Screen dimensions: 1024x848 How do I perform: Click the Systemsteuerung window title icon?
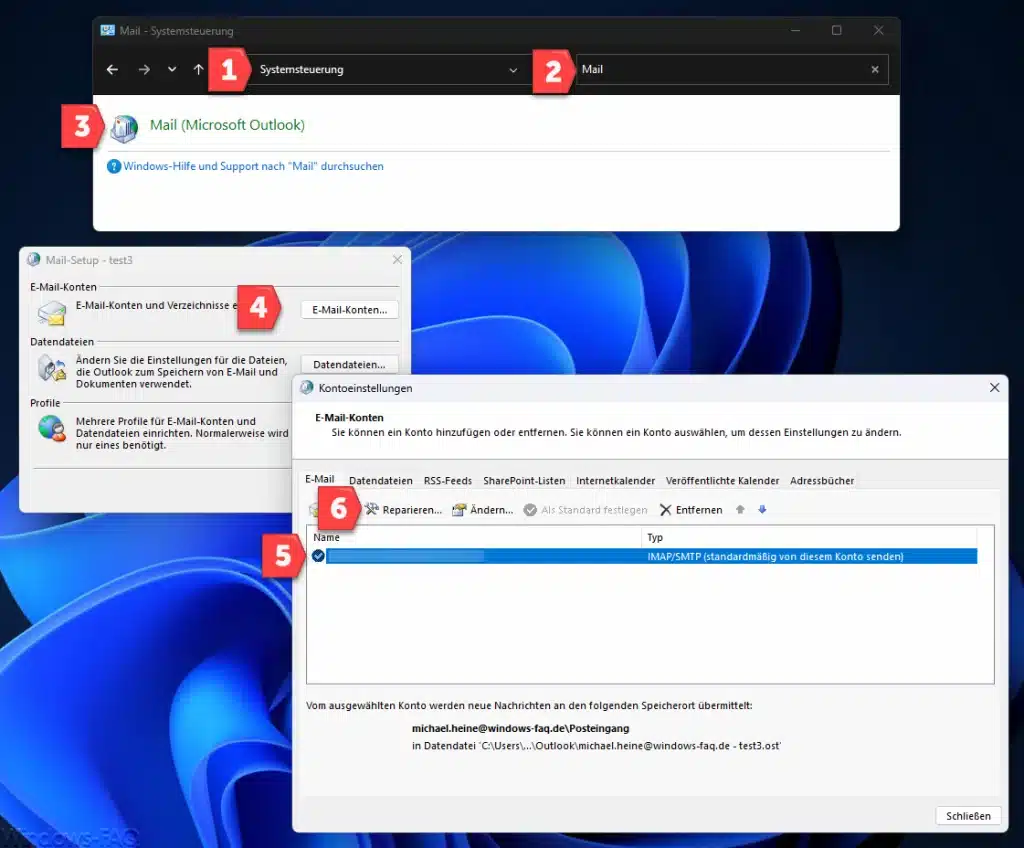107,31
